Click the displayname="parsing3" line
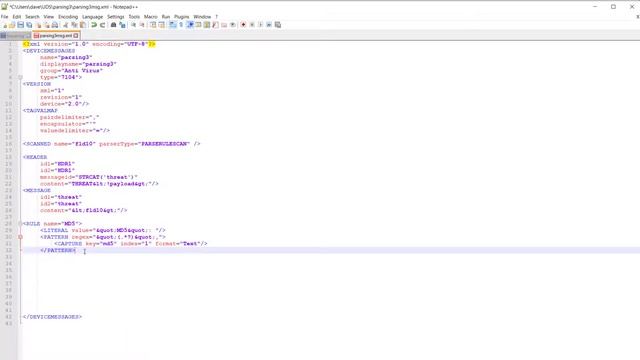The image size is (640, 360). point(78,64)
